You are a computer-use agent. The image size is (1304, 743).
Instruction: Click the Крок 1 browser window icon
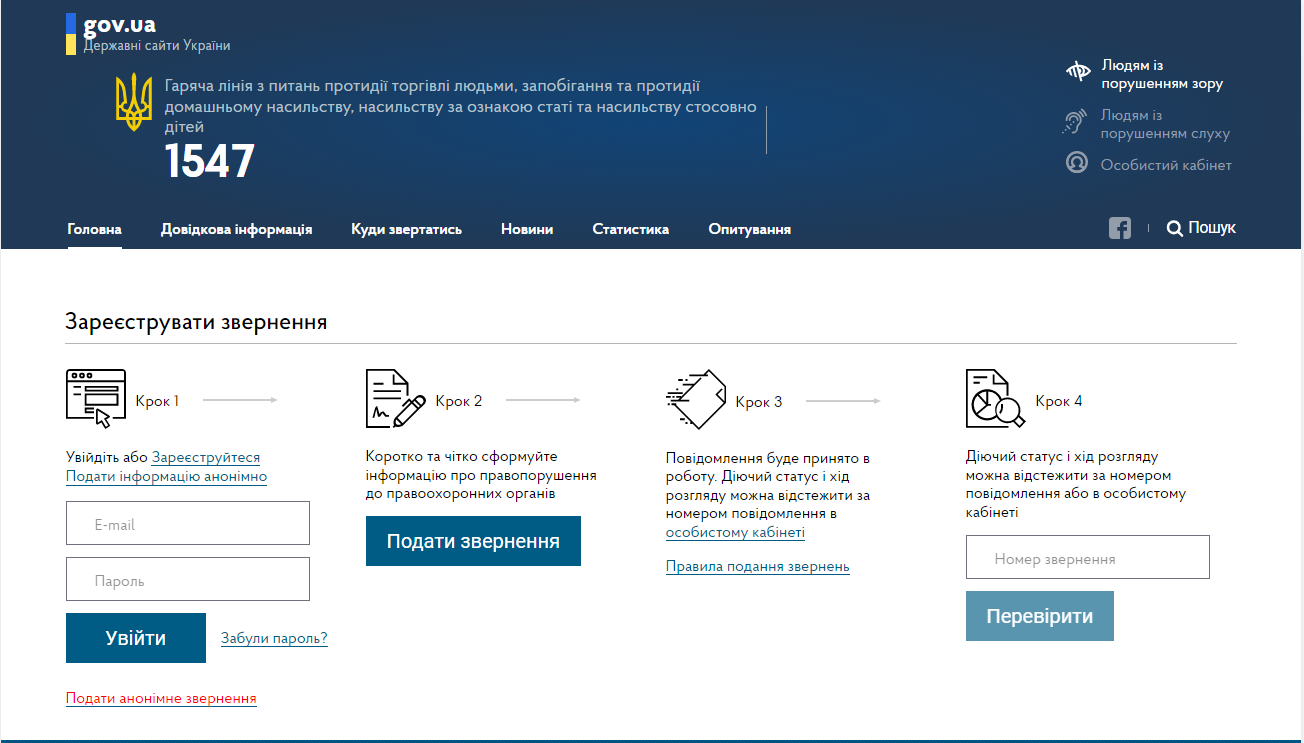tap(96, 398)
